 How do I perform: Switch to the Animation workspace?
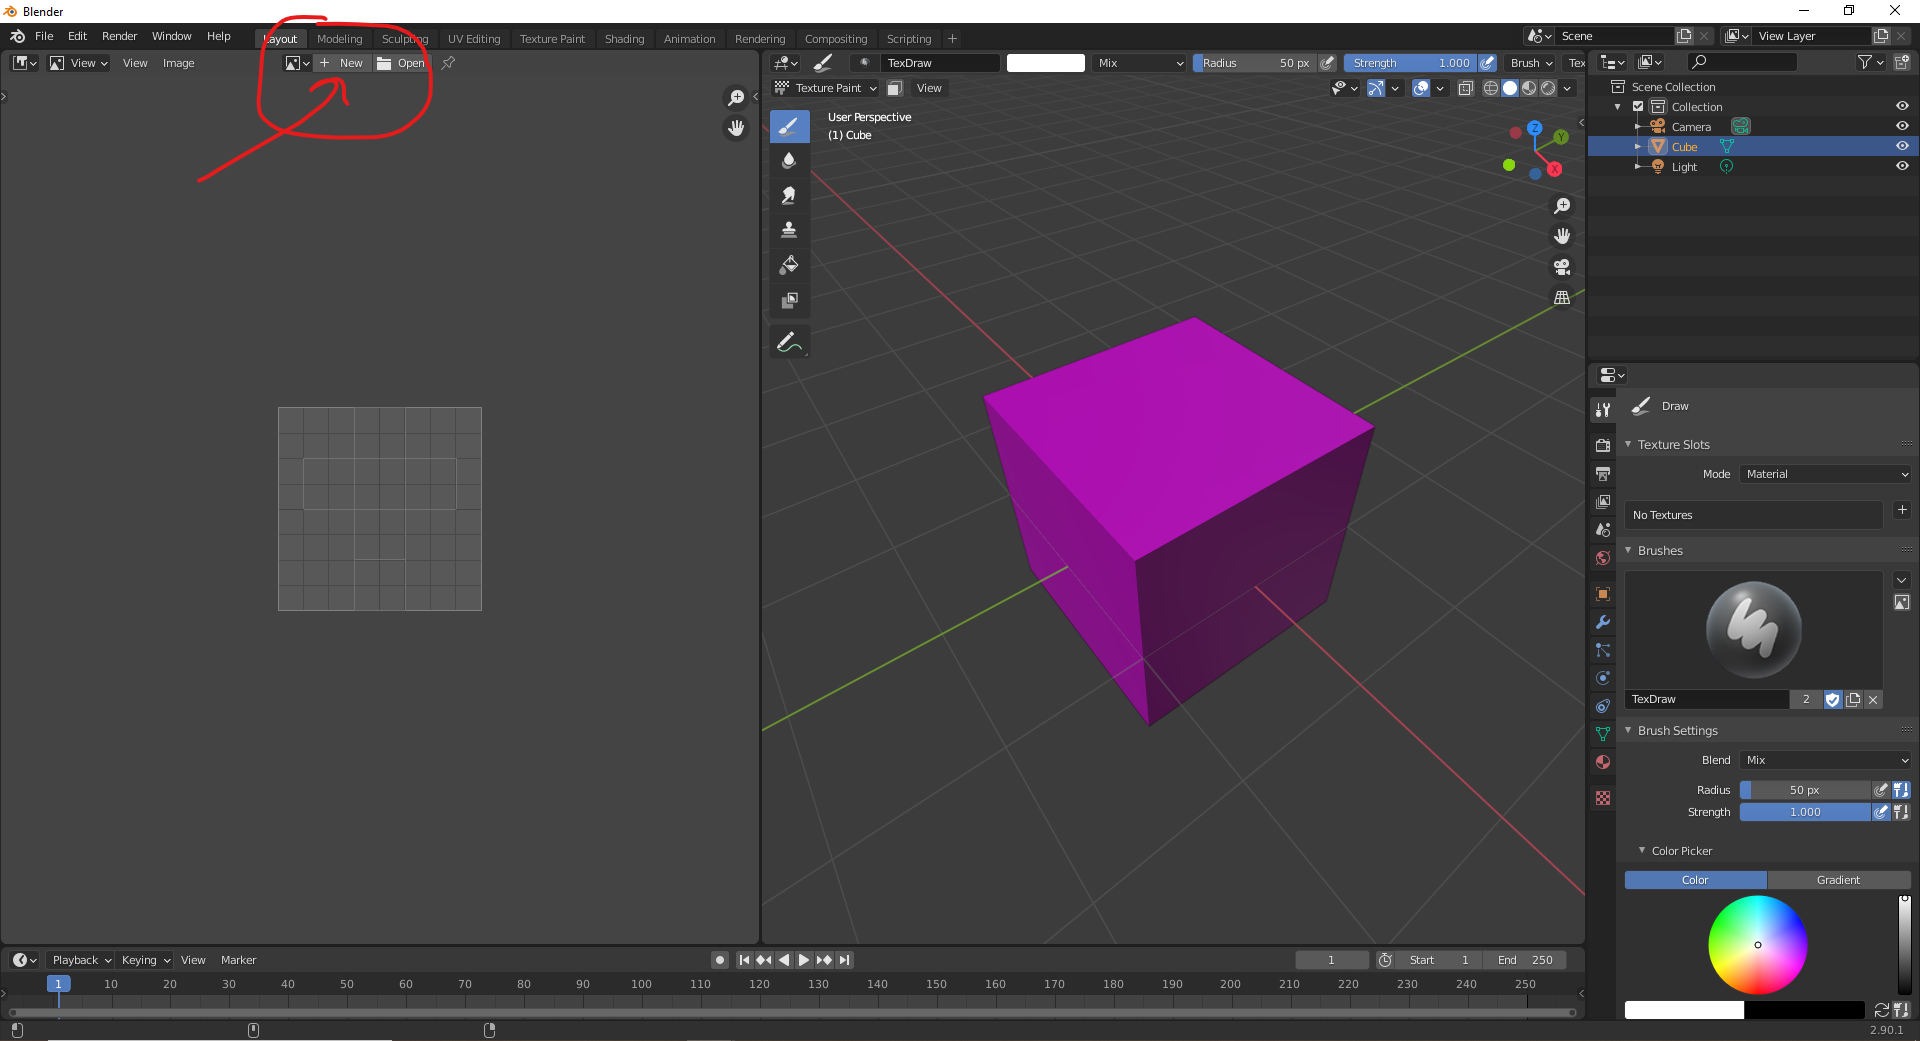[689, 39]
